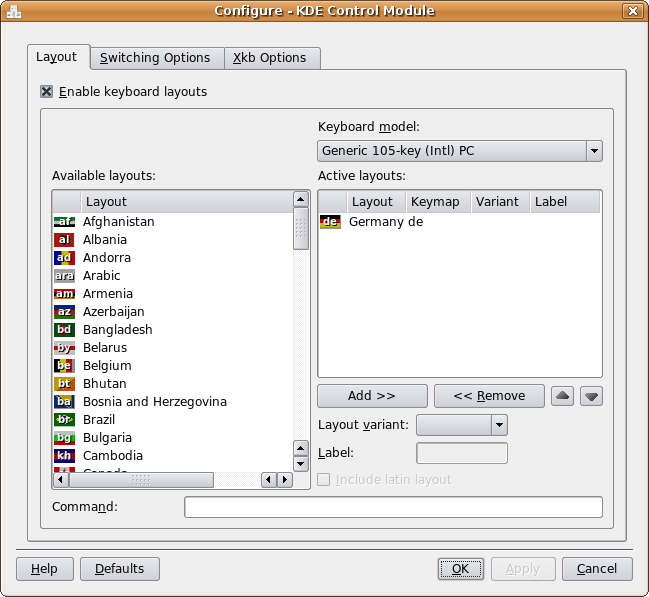The image size is (649, 597).
Task: Click scroll-down arrow at bottom of layouts list
Action: pyautogui.click(x=301, y=464)
